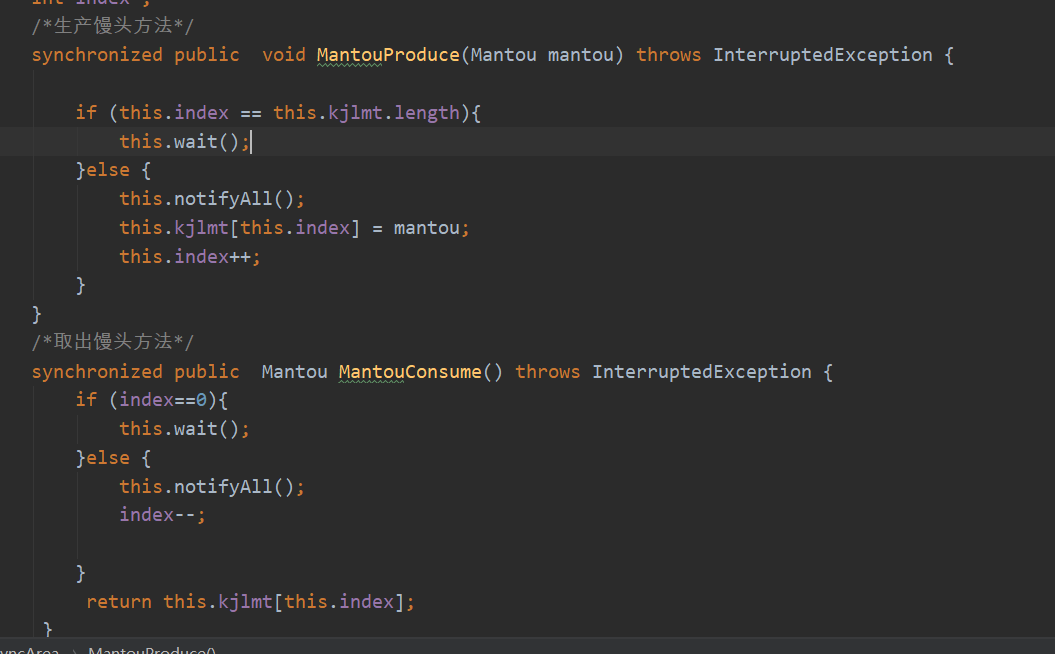The height and width of the screenshot is (654, 1055).
Task: Click InterruptedException on the MantouProduce line
Action: [823, 54]
